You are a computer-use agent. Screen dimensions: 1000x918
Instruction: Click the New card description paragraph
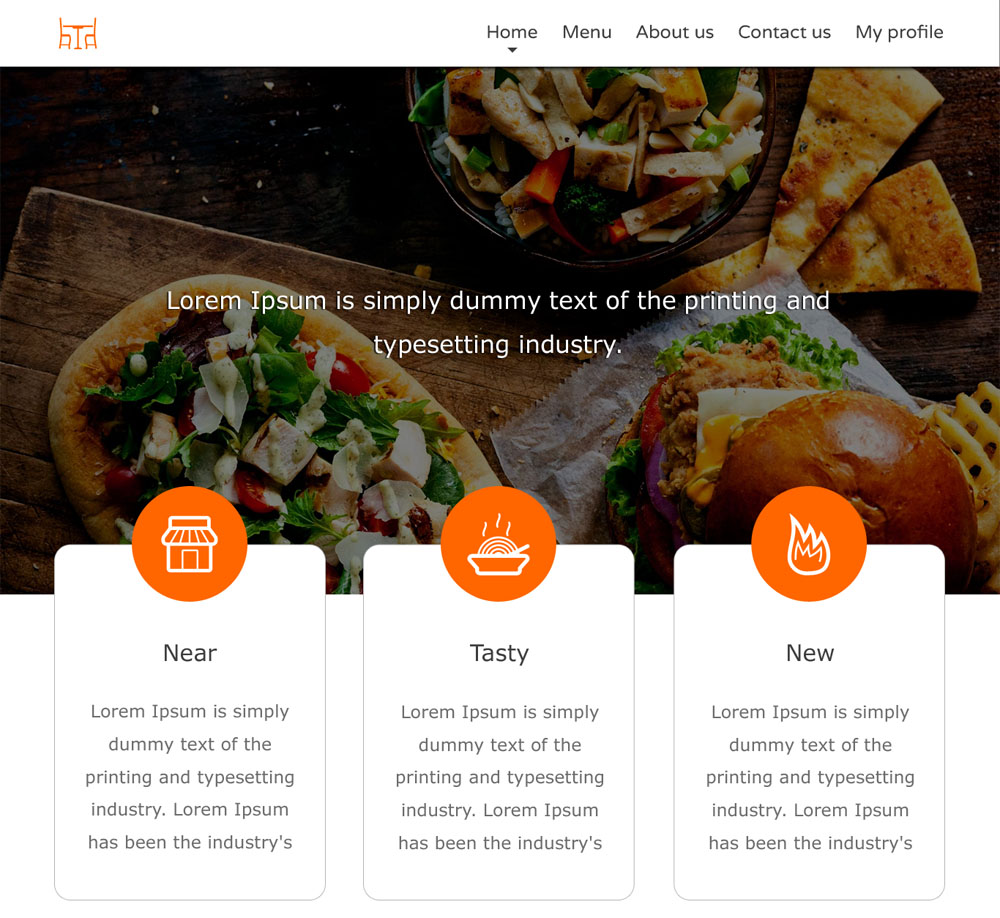[810, 777]
